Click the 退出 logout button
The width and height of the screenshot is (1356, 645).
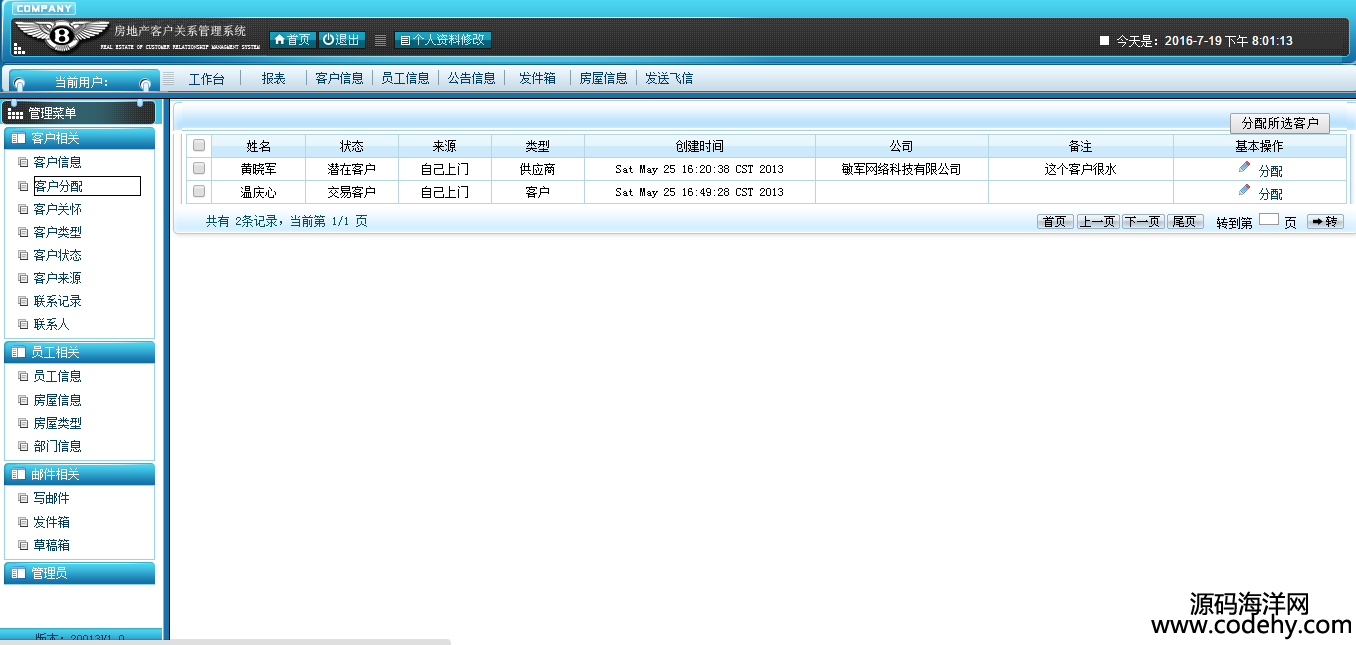point(341,40)
